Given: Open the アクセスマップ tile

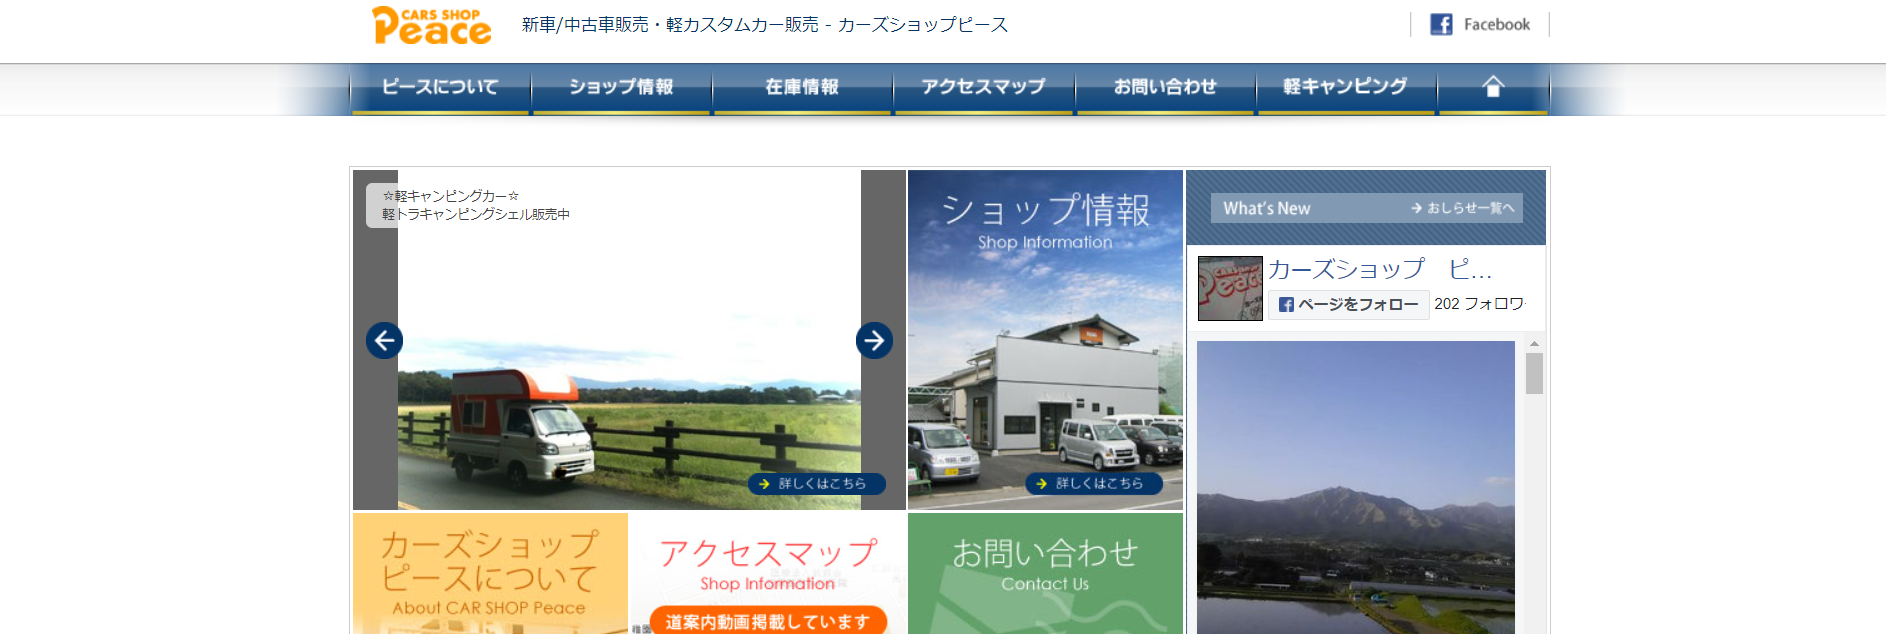Looking at the screenshot, I should 768,573.
